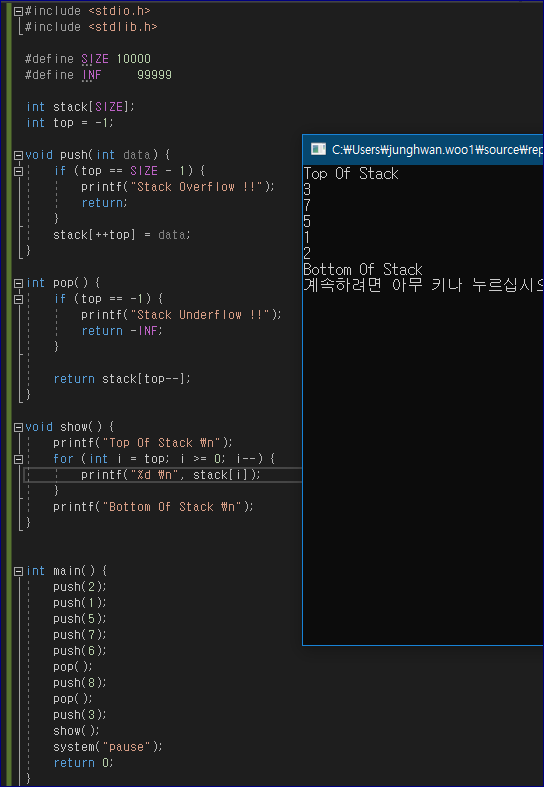Click '#define INF 99999' line
The width and height of the screenshot is (544, 787).
tap(98, 75)
